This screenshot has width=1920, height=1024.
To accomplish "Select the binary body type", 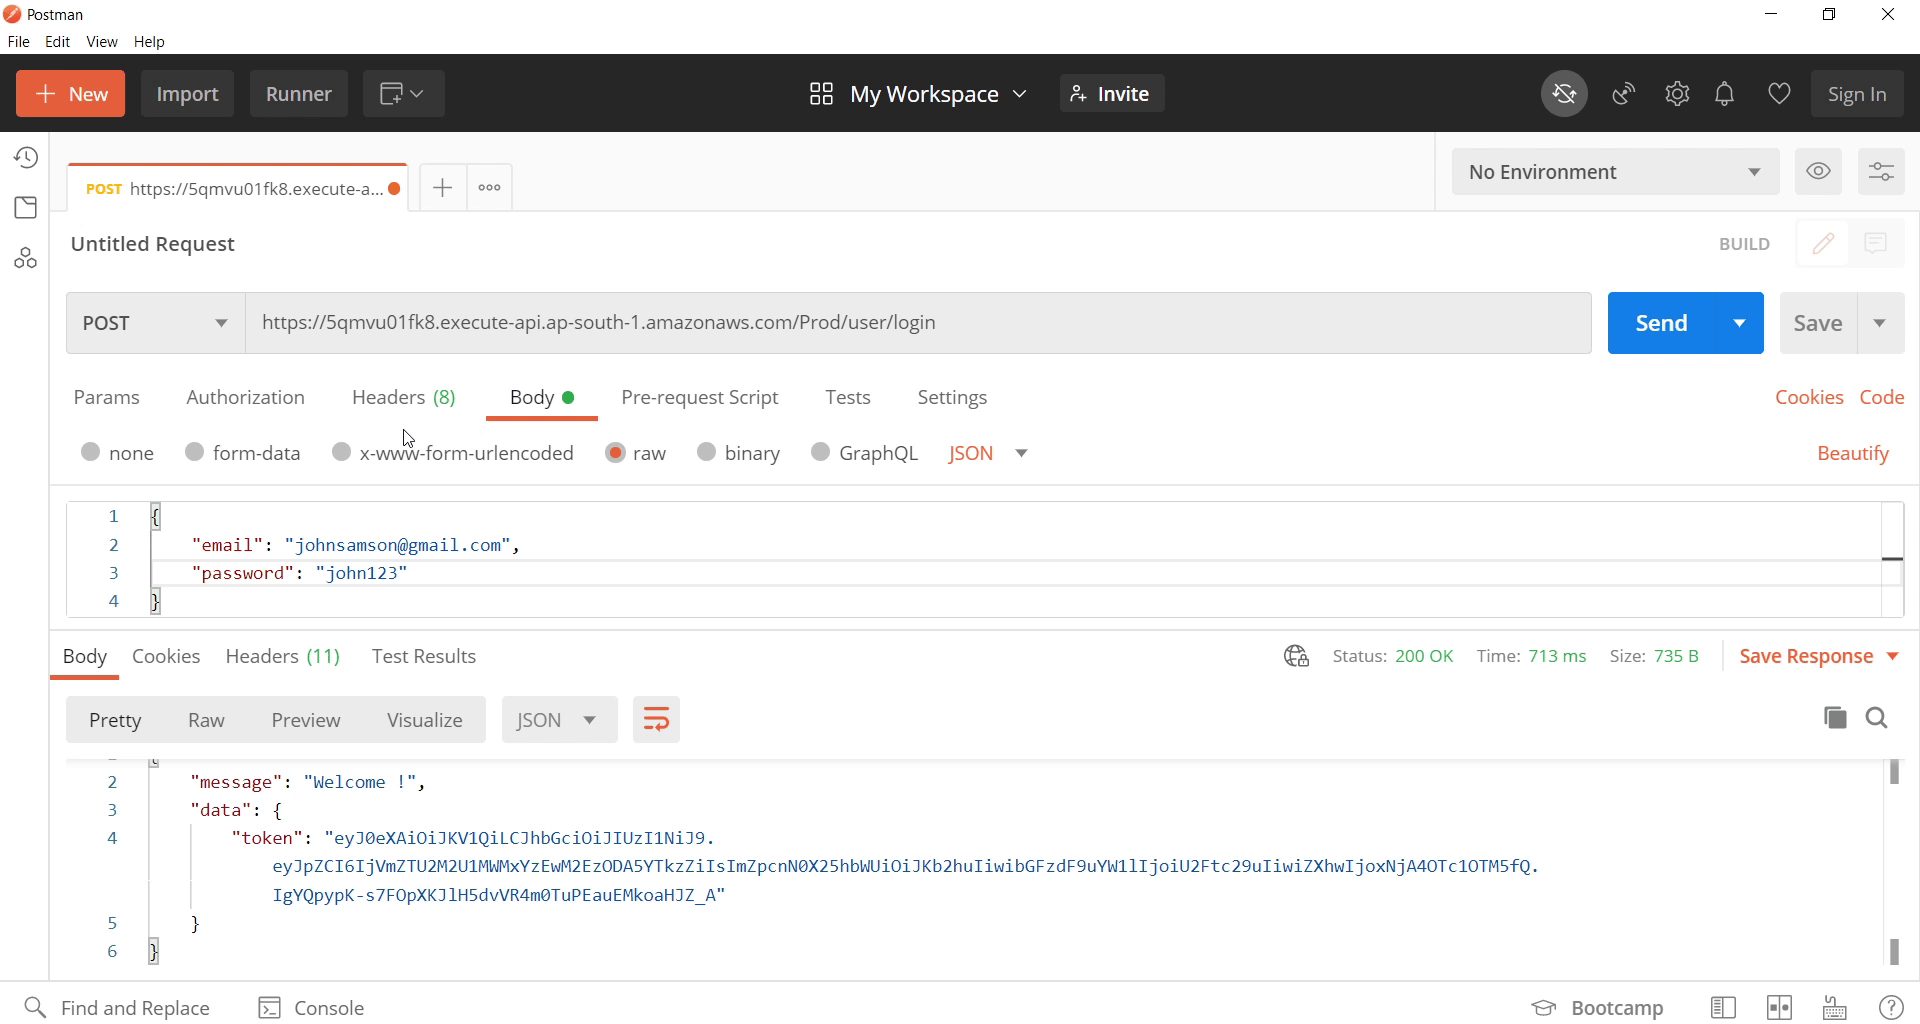I will coord(707,453).
